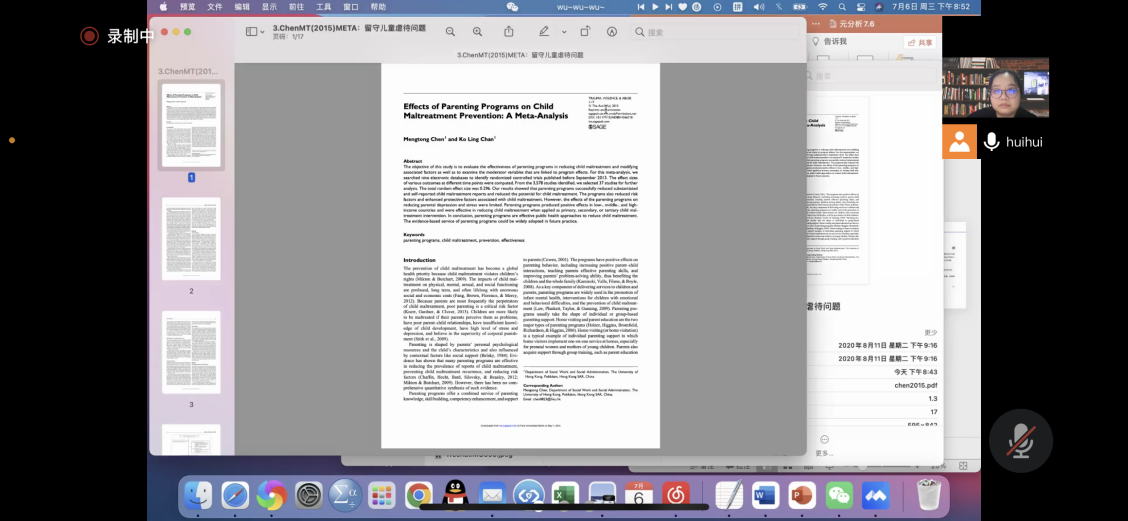
Task: Open Google Chrome from the dock
Action: tap(418, 494)
